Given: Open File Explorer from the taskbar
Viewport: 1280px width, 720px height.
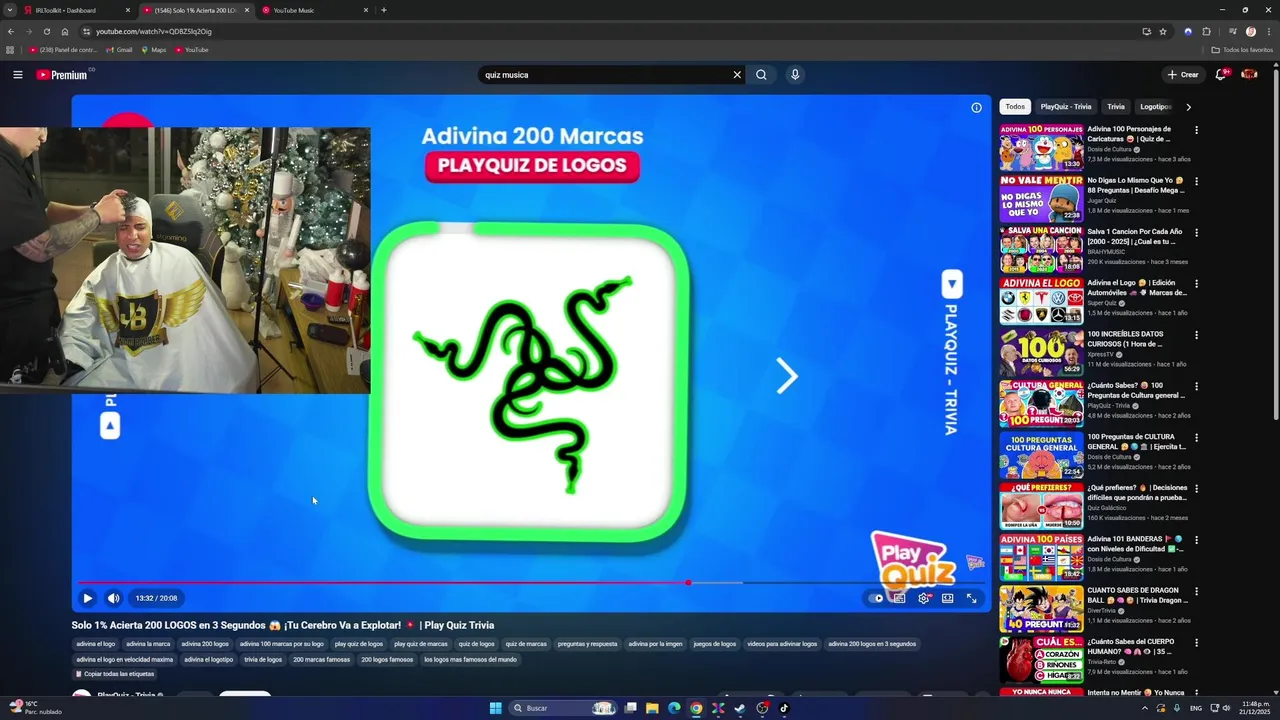Looking at the screenshot, I should [652, 708].
